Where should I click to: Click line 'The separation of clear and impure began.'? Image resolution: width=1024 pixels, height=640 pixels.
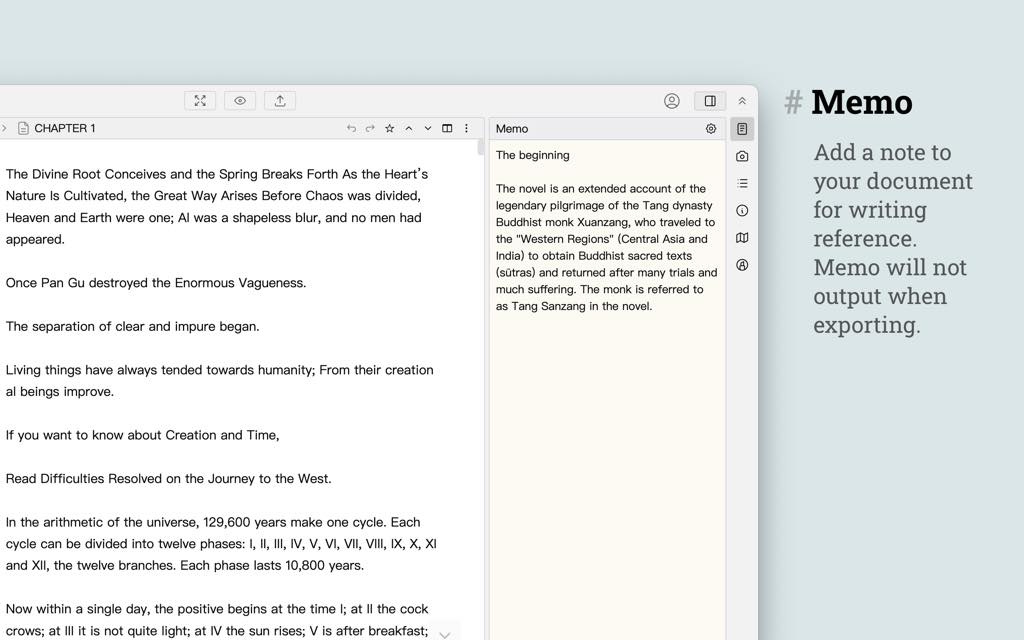[133, 327]
